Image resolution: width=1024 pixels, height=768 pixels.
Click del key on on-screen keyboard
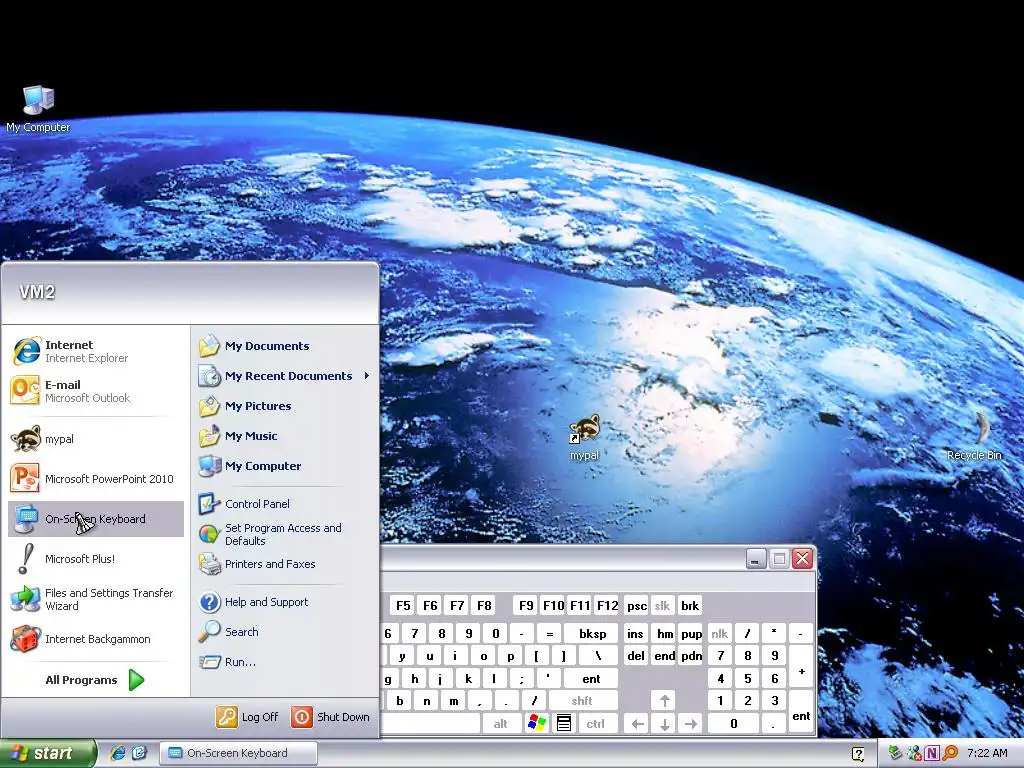coord(635,656)
